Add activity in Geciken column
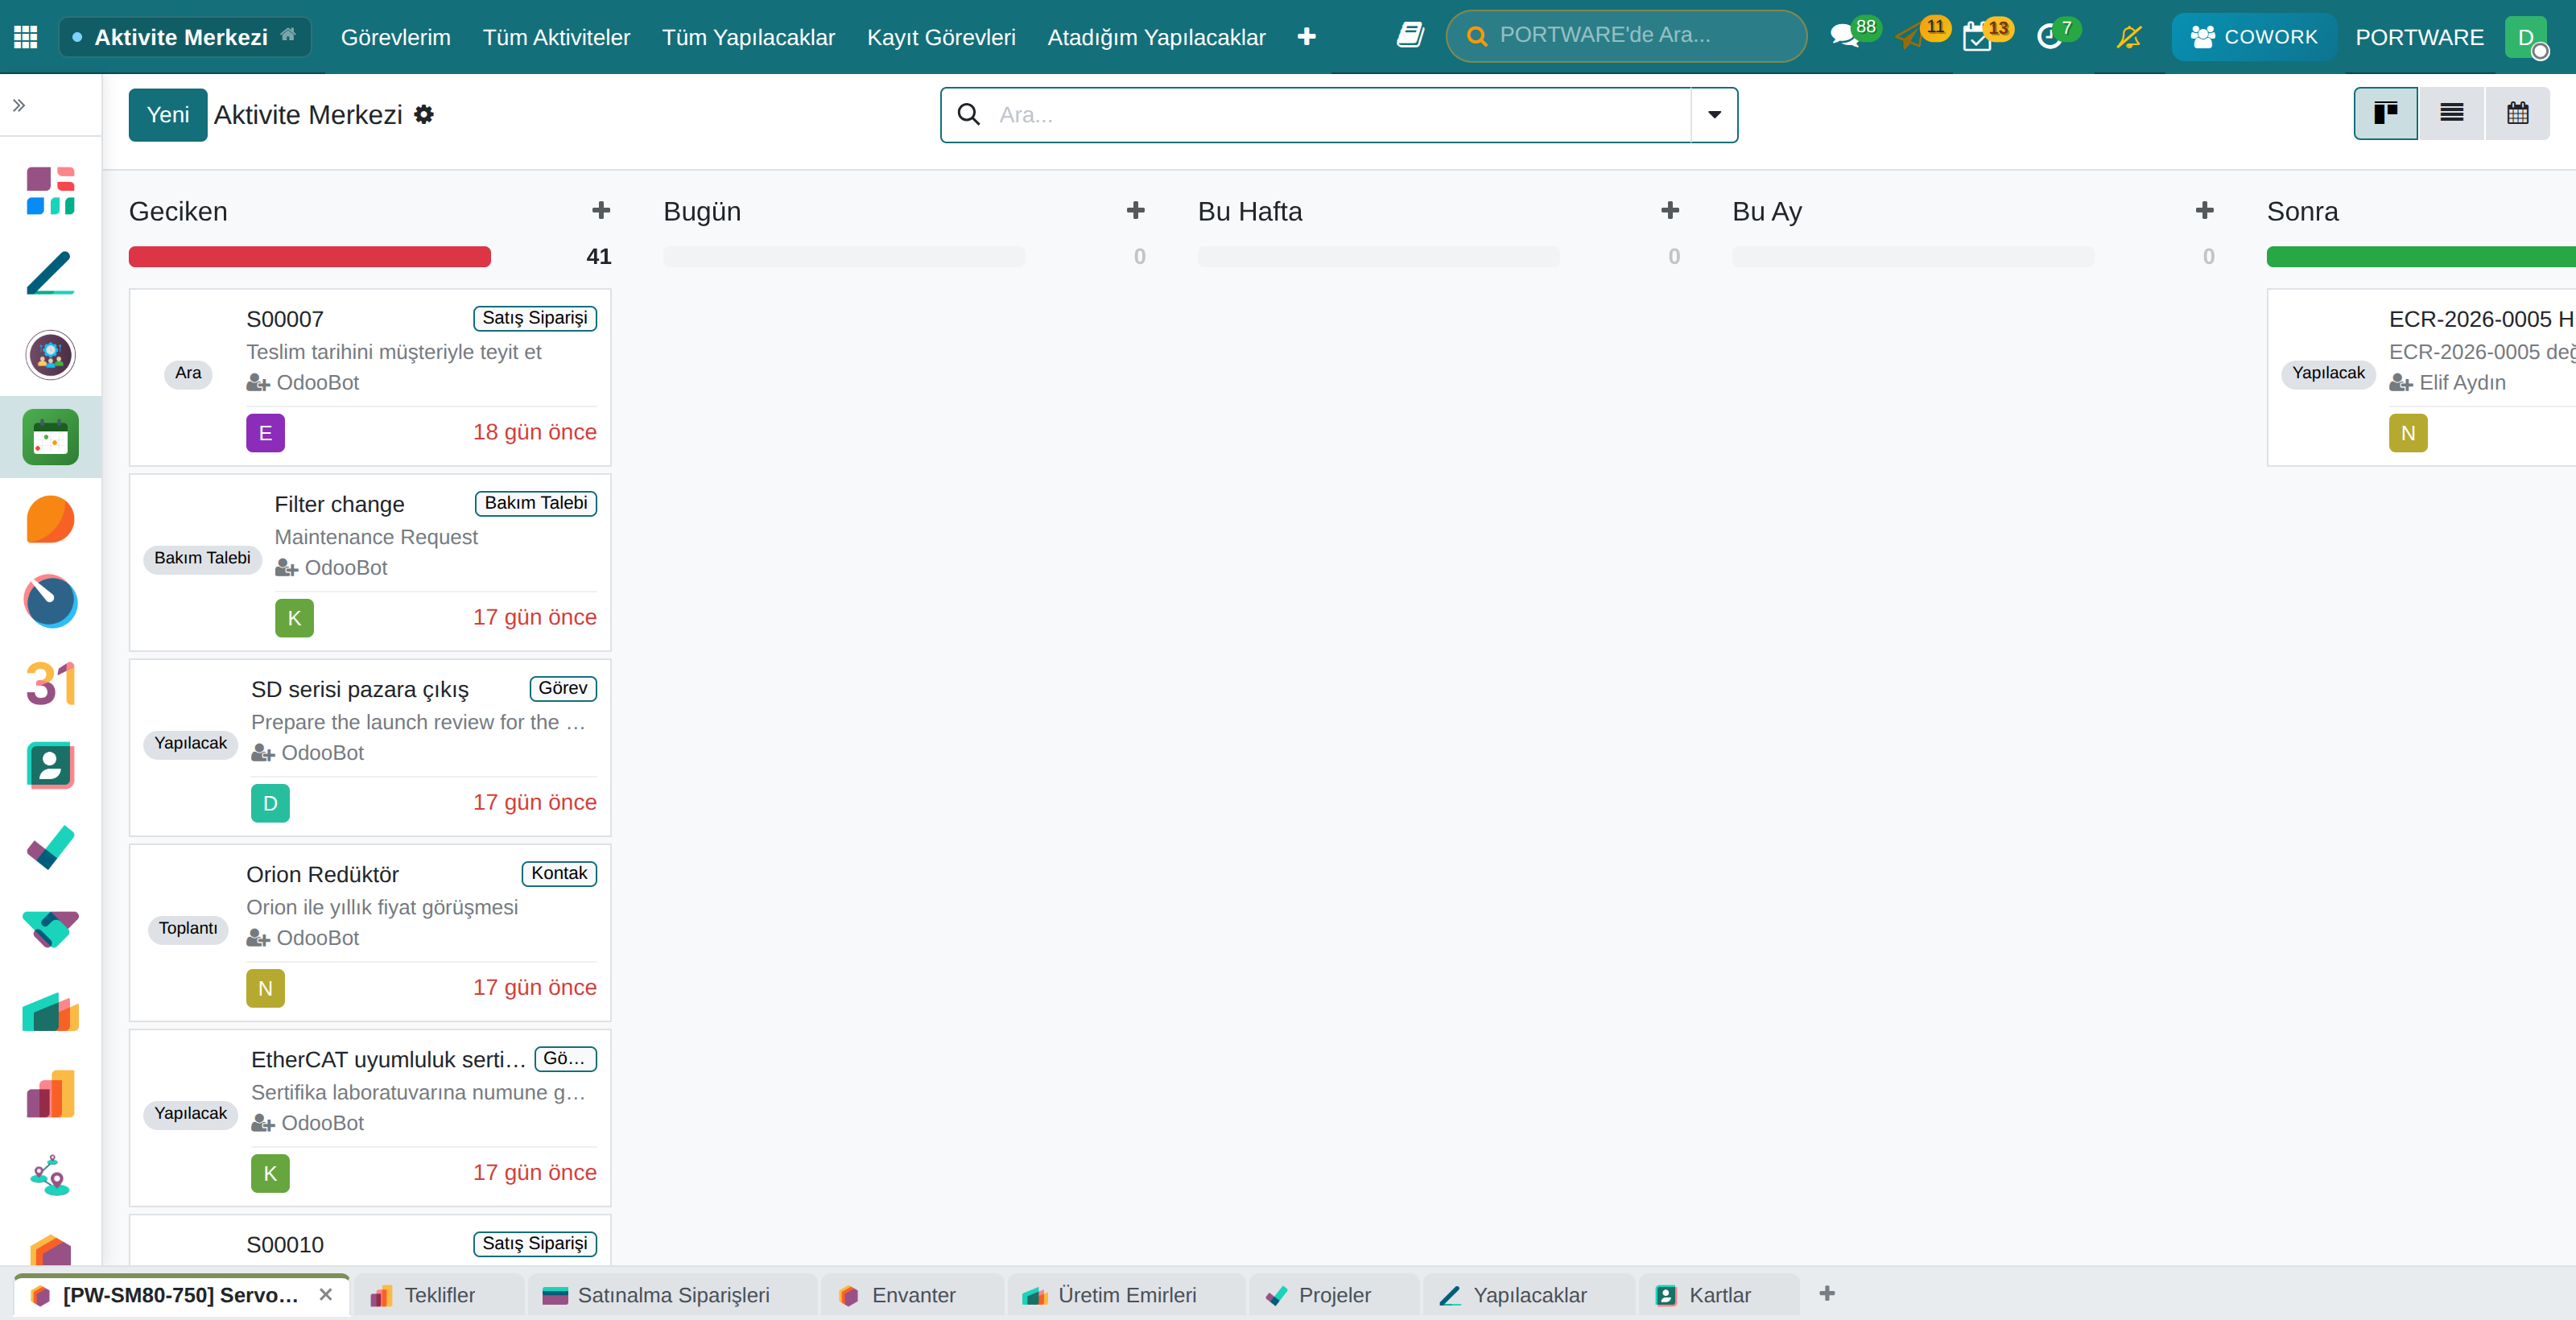2576x1320 pixels. point(601,211)
